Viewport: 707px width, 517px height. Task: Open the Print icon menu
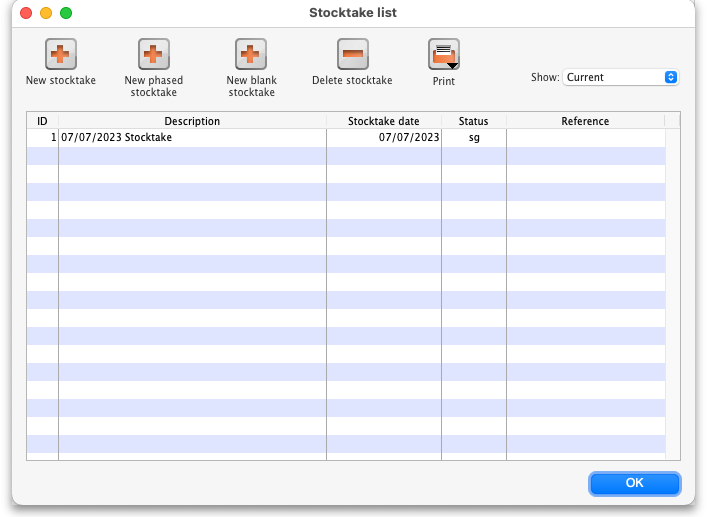click(x=444, y=54)
